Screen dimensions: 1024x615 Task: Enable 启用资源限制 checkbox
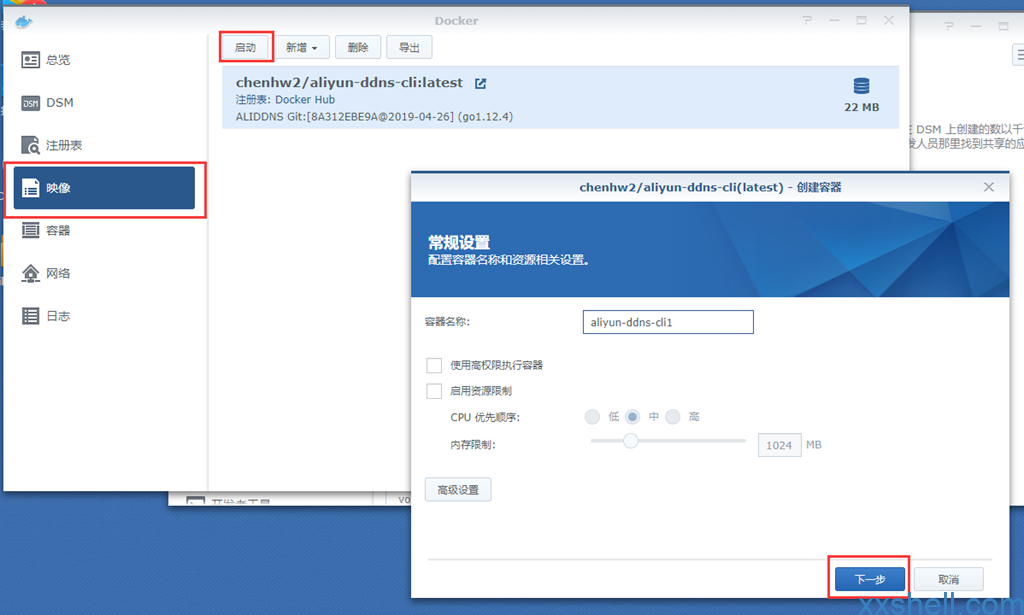click(x=434, y=391)
